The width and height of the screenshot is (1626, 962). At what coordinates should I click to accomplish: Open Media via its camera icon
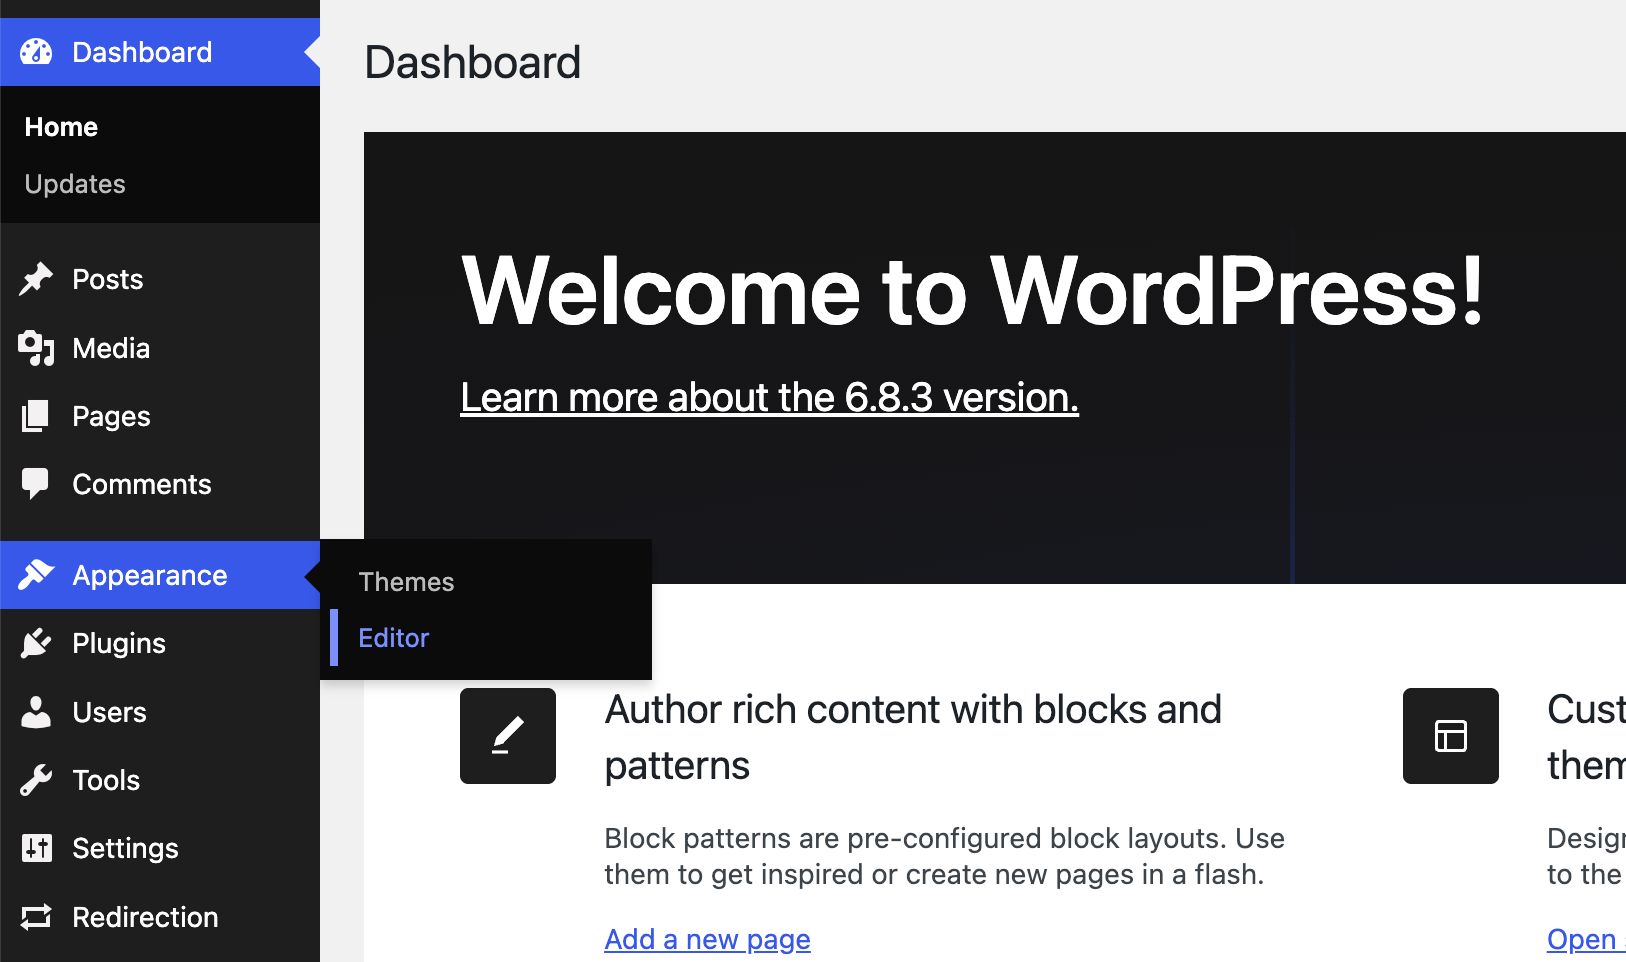37,348
